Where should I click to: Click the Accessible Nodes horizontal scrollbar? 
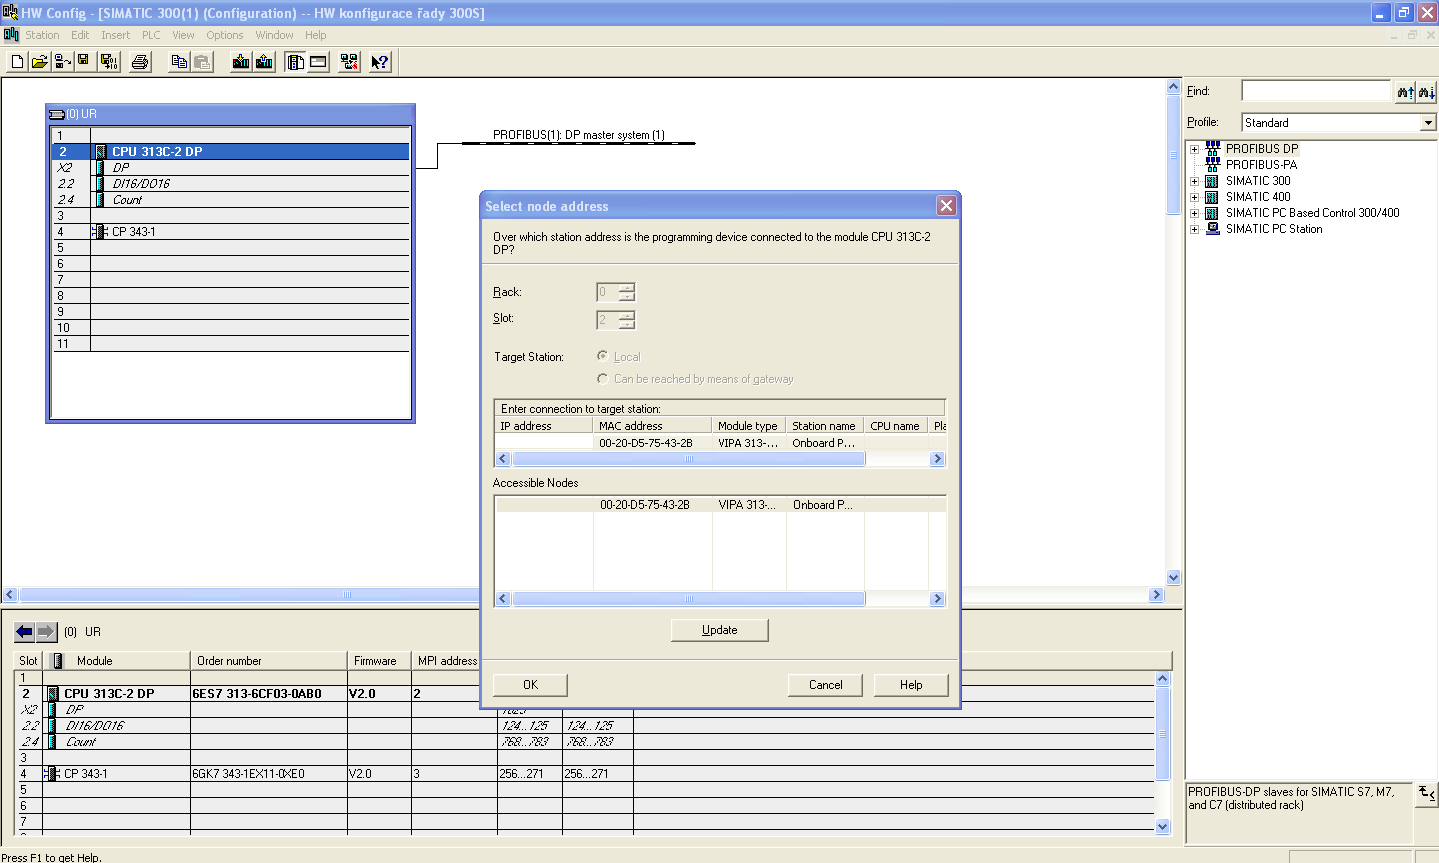(x=720, y=599)
